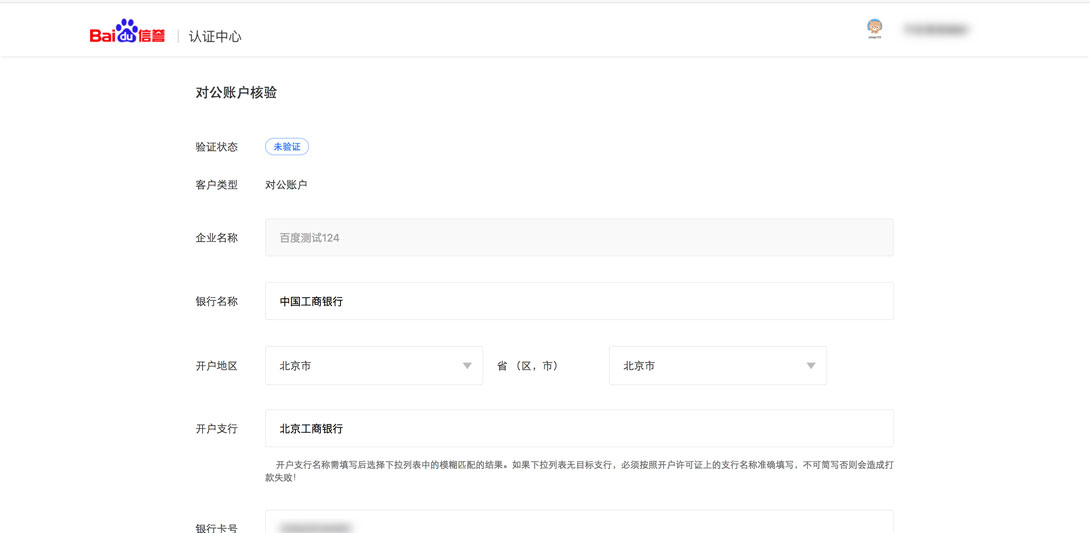
Task: Click into the 银行卡号 input field
Action: [x=578, y=524]
